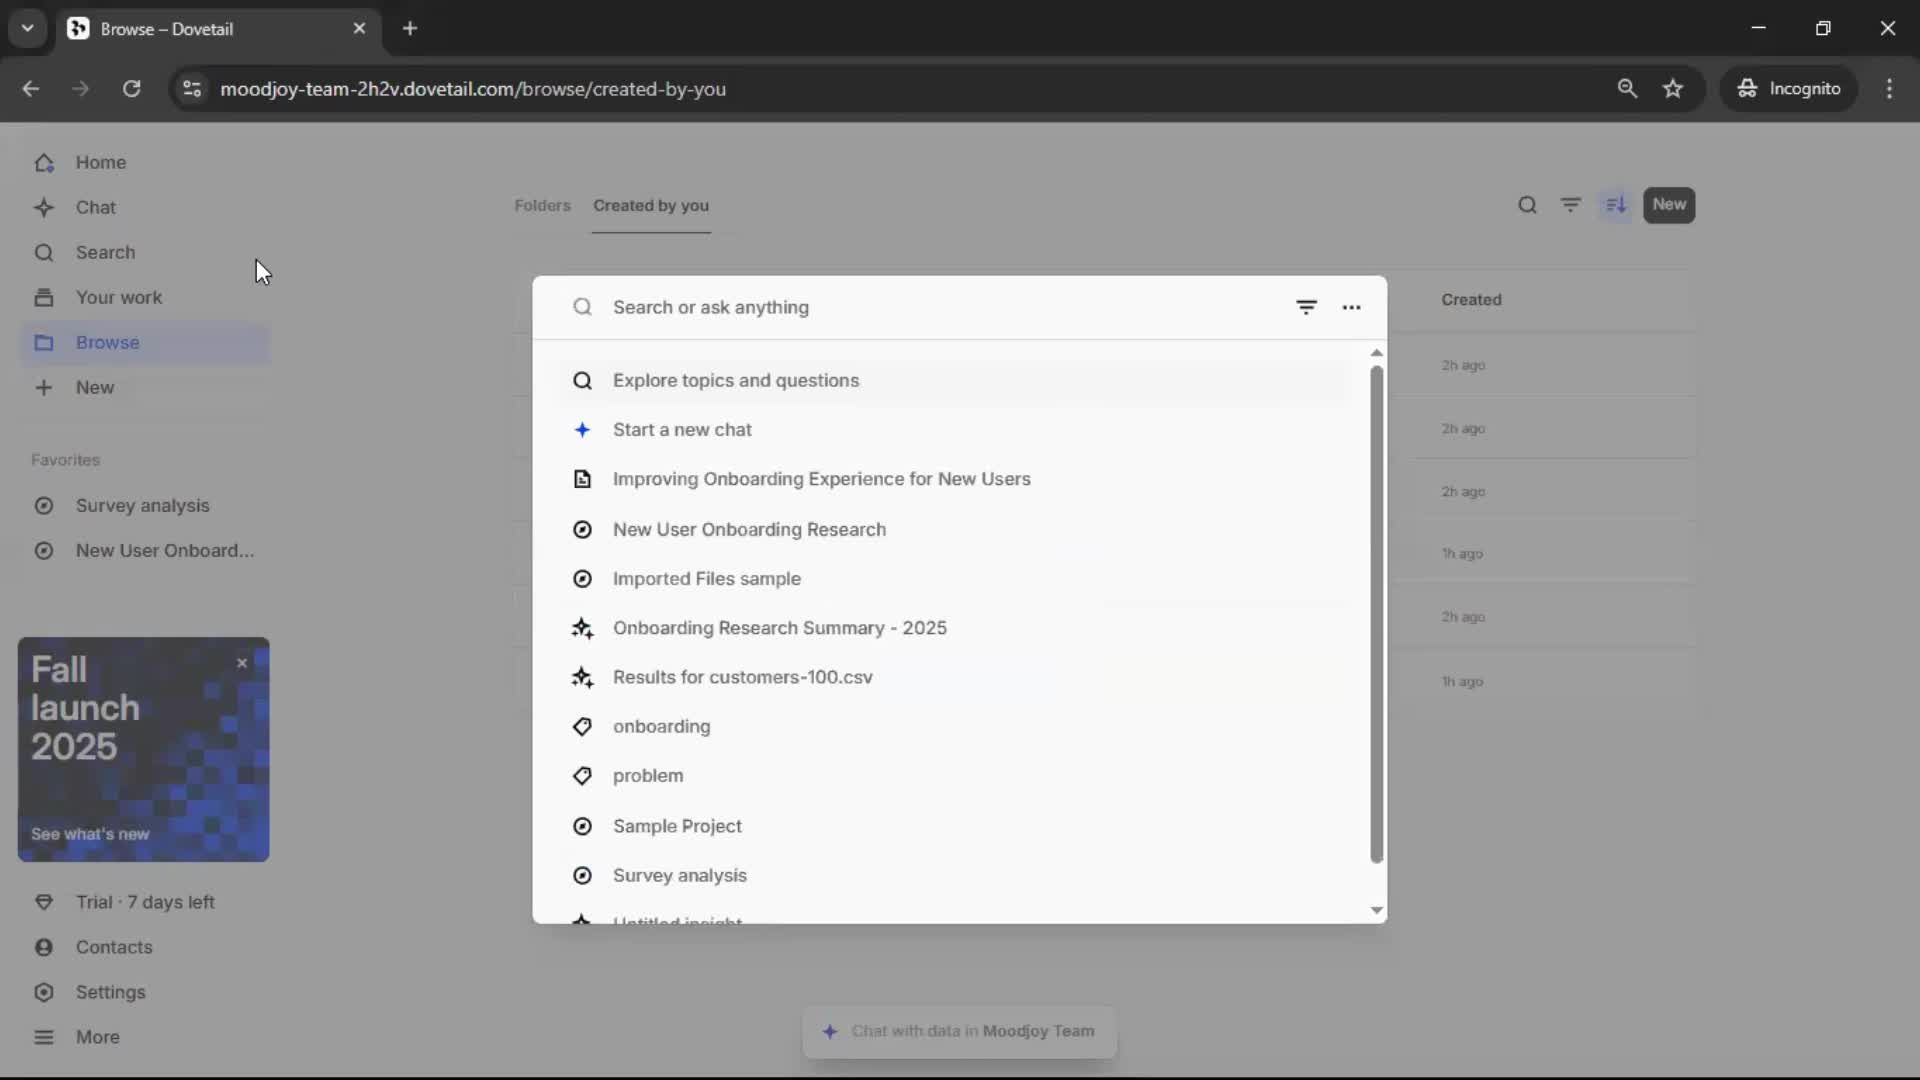Click the Onboarding Research Summary insight icon

click(x=582, y=628)
